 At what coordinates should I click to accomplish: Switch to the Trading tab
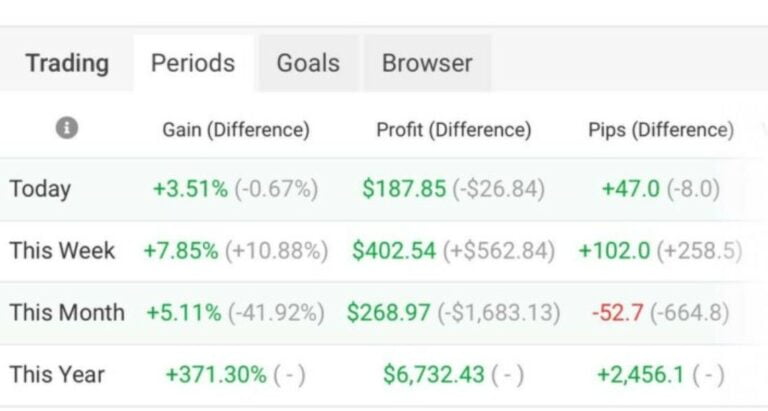coord(67,63)
